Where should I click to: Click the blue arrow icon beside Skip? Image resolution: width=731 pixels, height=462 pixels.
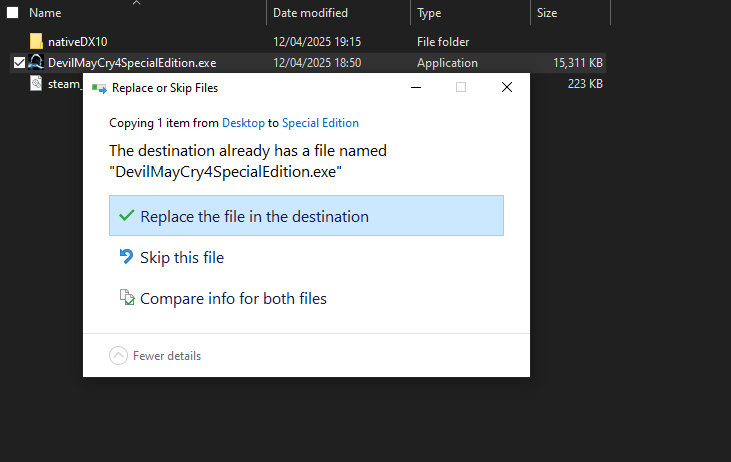tap(126, 257)
